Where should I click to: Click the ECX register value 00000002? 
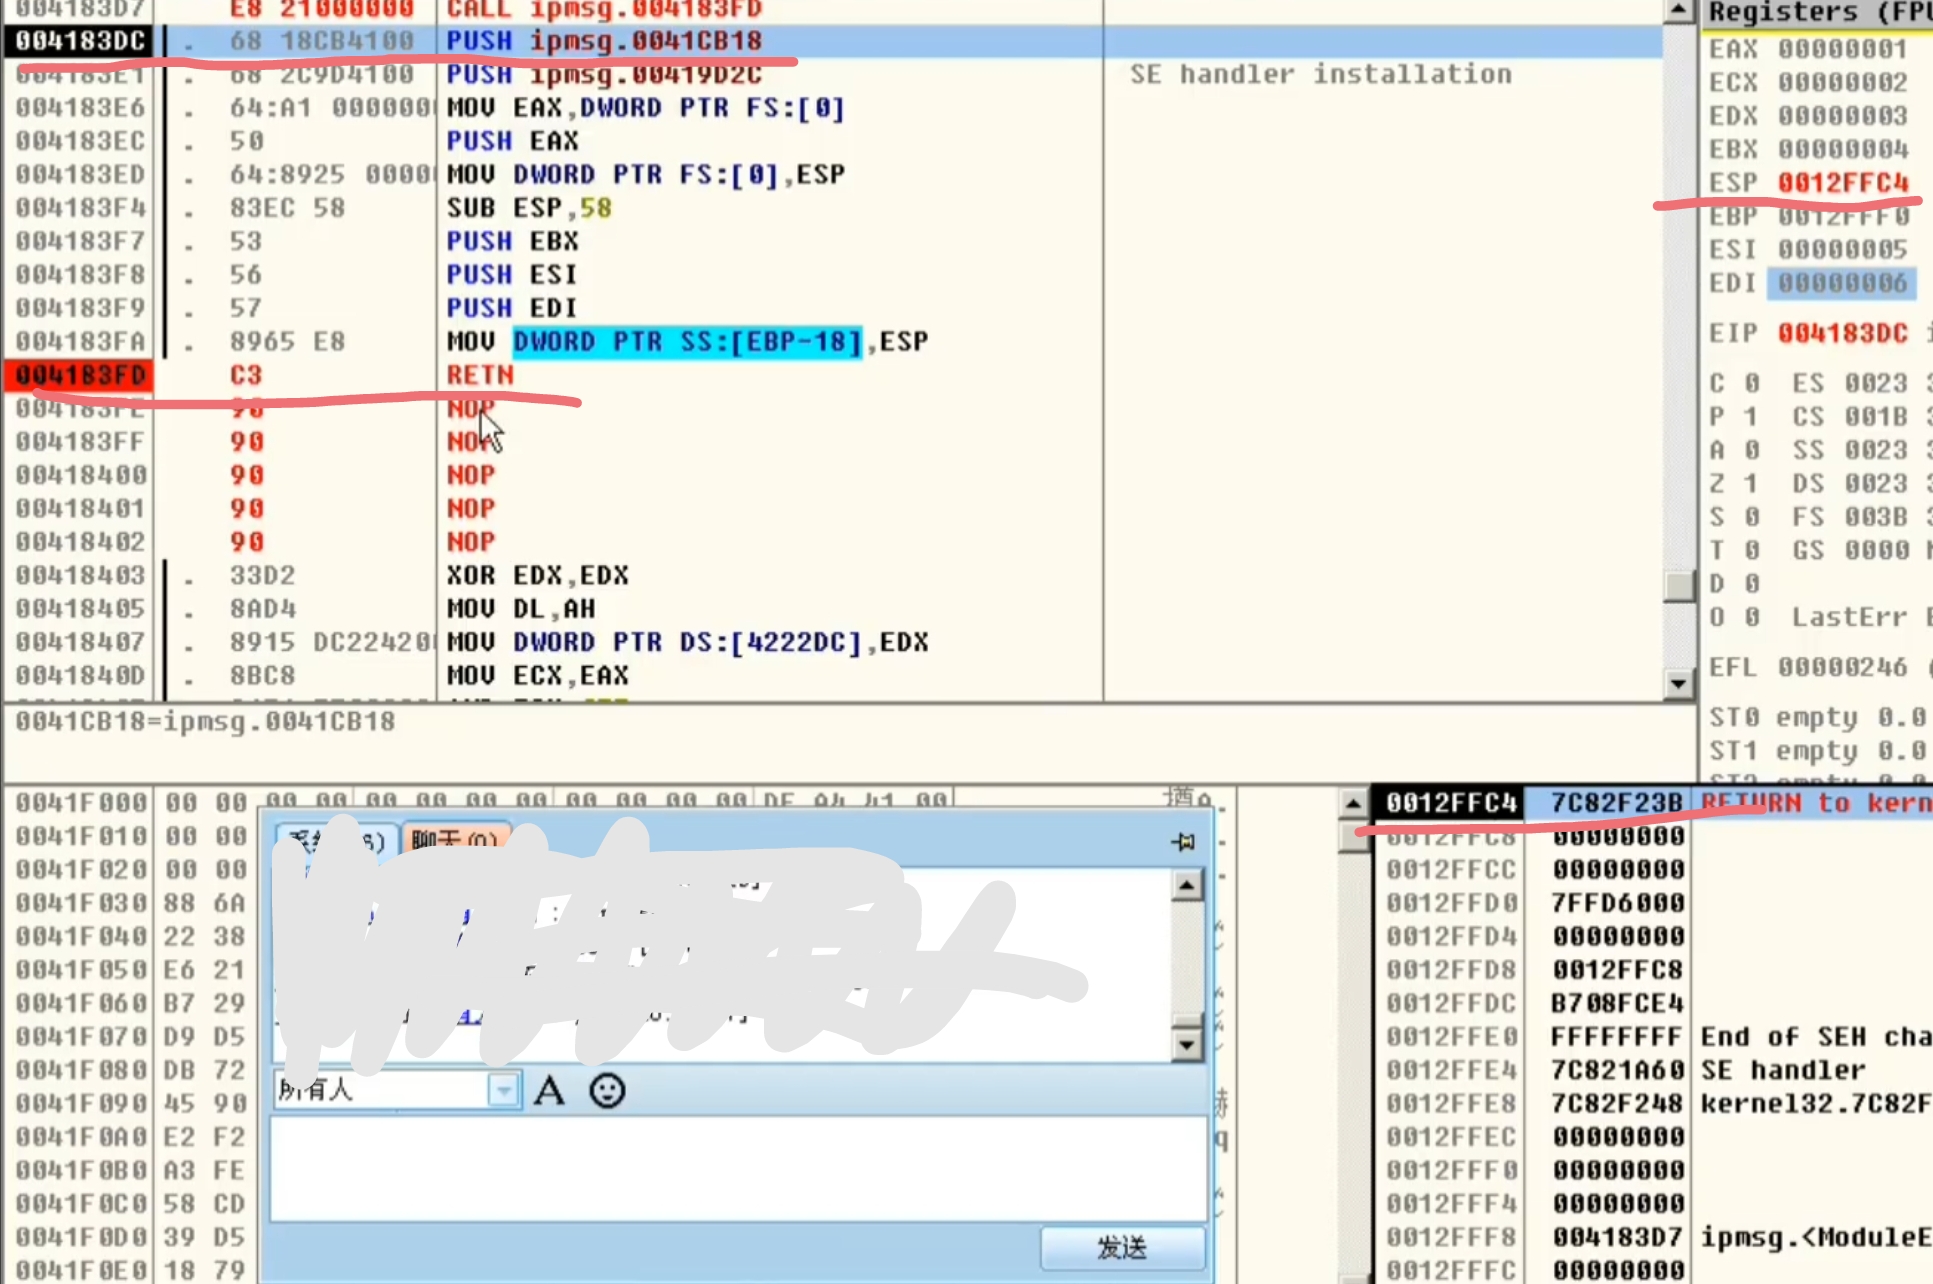point(1843,82)
